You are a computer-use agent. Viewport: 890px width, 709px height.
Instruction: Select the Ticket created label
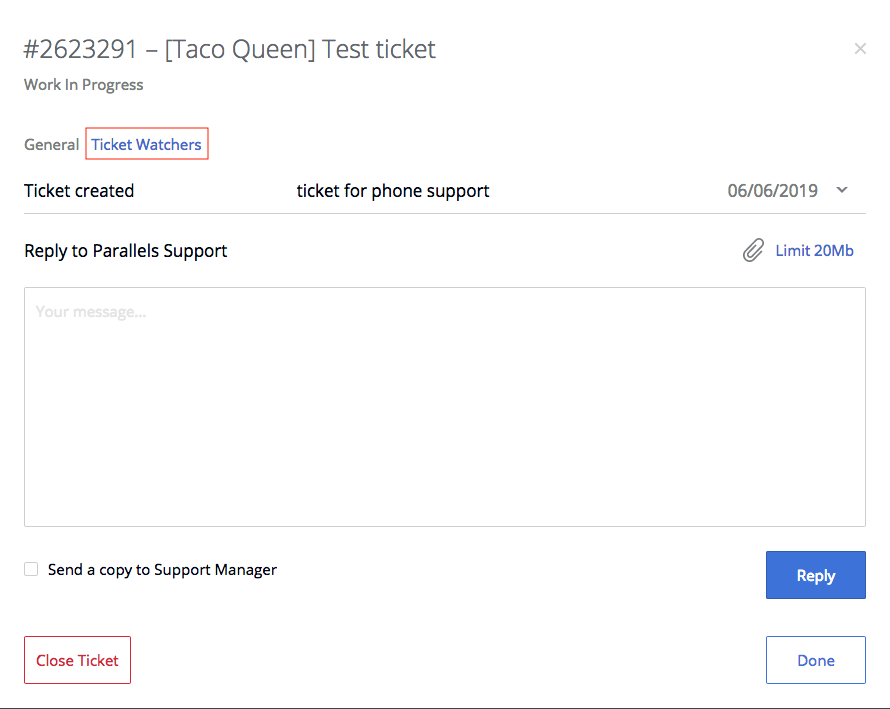[x=79, y=191]
